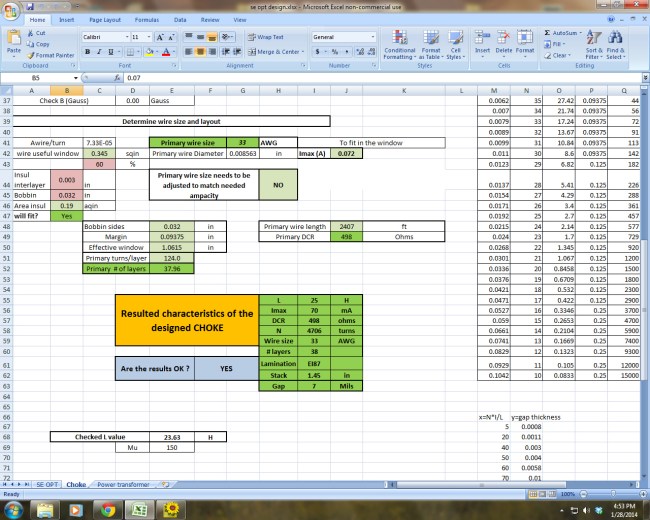Click the Paste icon in Clipboard group
This screenshot has height=520, width=650.
(x=14, y=40)
